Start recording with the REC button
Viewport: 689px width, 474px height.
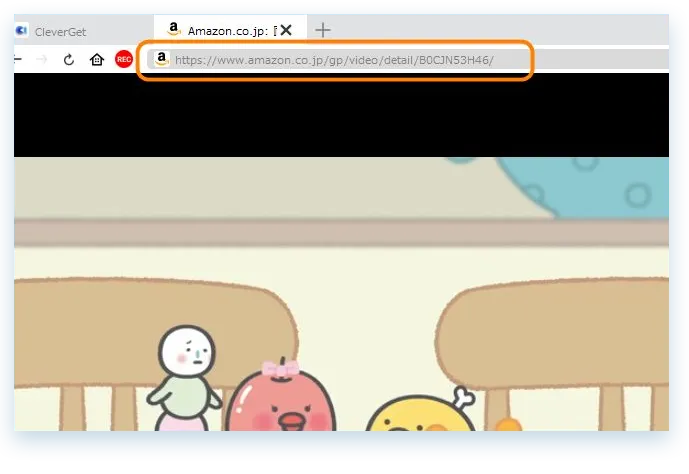point(124,59)
